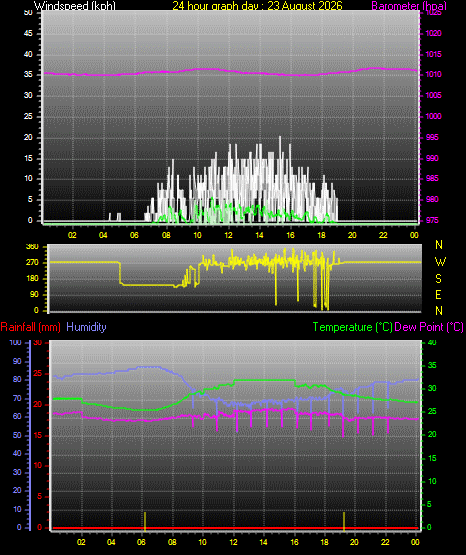The width and height of the screenshot is (466, 555).
Task: Click the S compass label
Action: 438,279
